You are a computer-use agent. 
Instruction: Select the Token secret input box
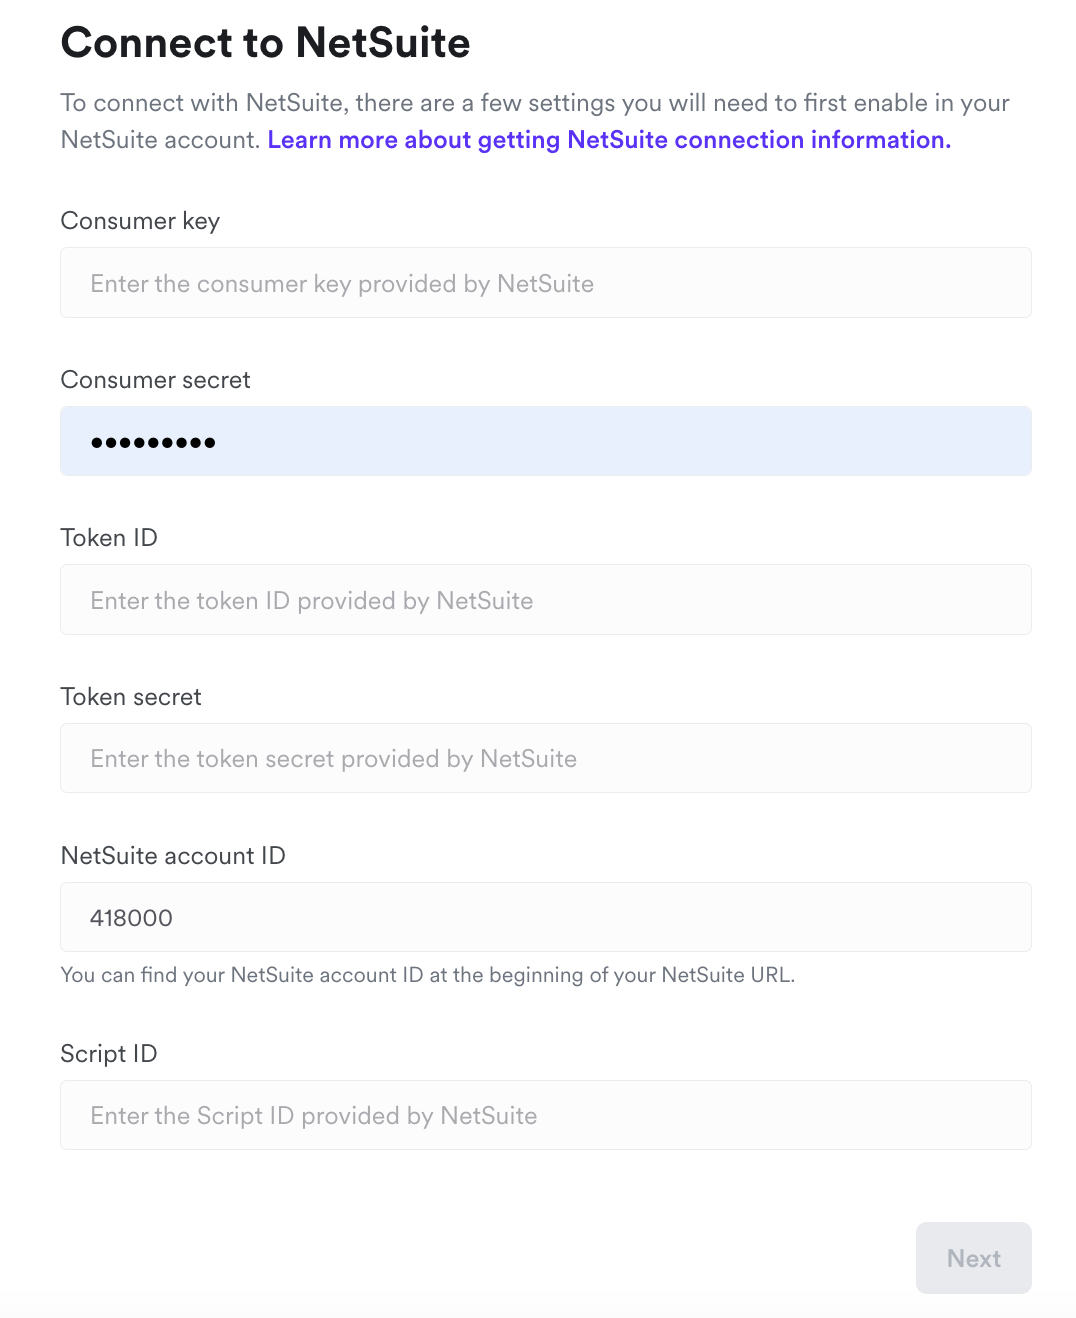click(x=545, y=758)
